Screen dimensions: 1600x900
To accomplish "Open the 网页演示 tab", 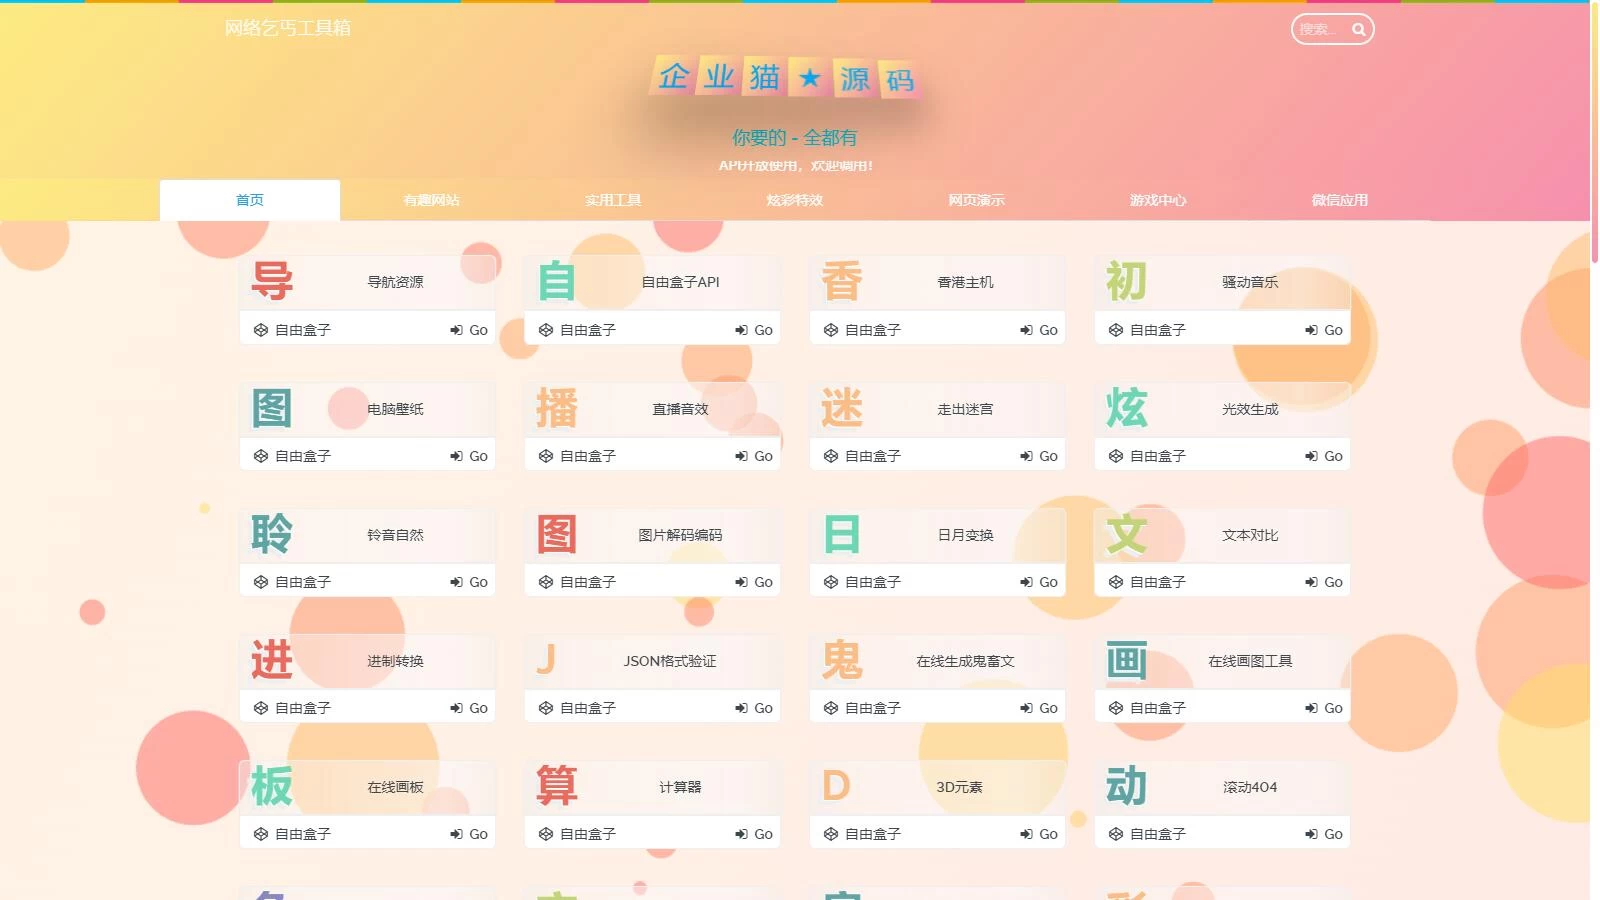I will 974,199.
